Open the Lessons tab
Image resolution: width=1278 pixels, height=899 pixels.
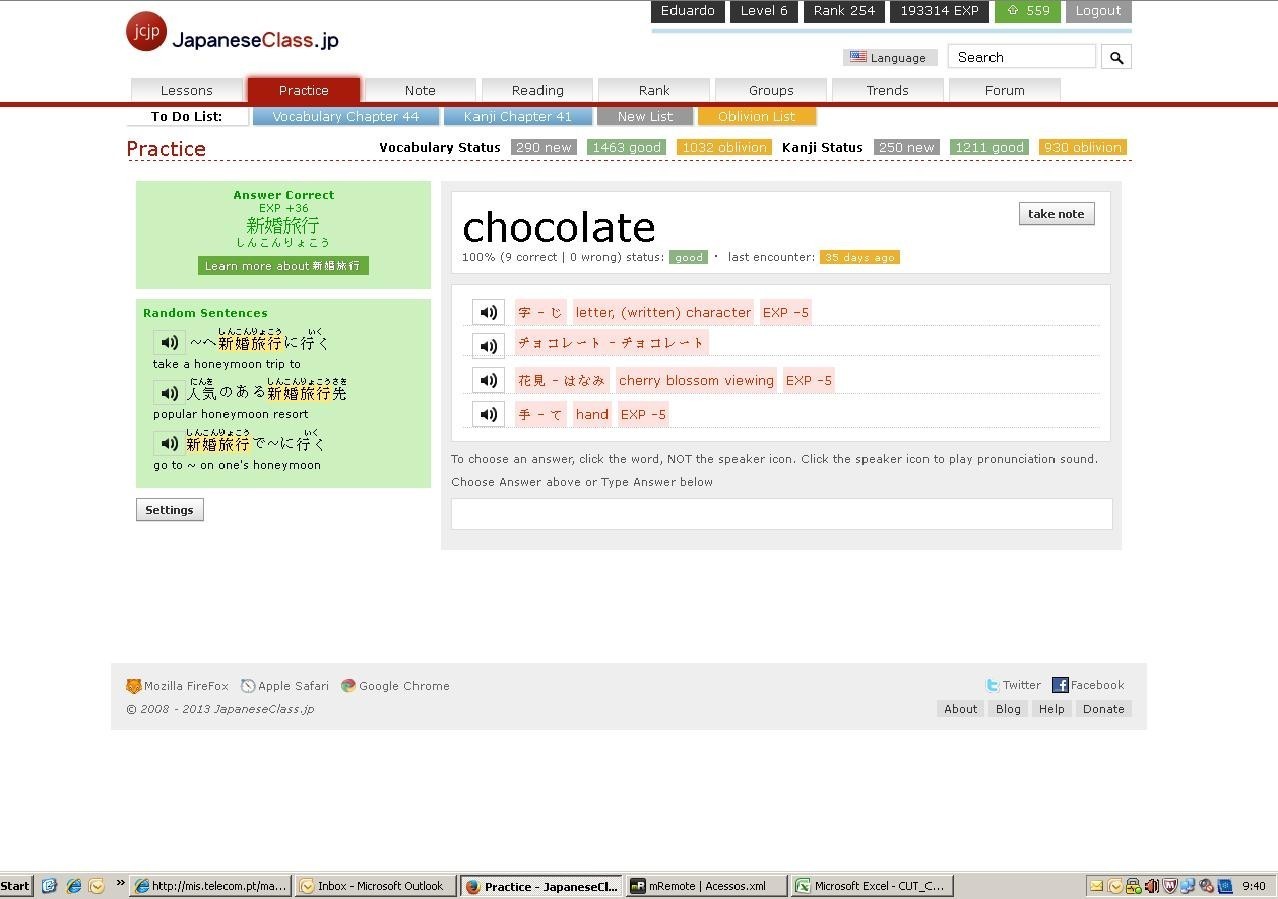pos(187,90)
